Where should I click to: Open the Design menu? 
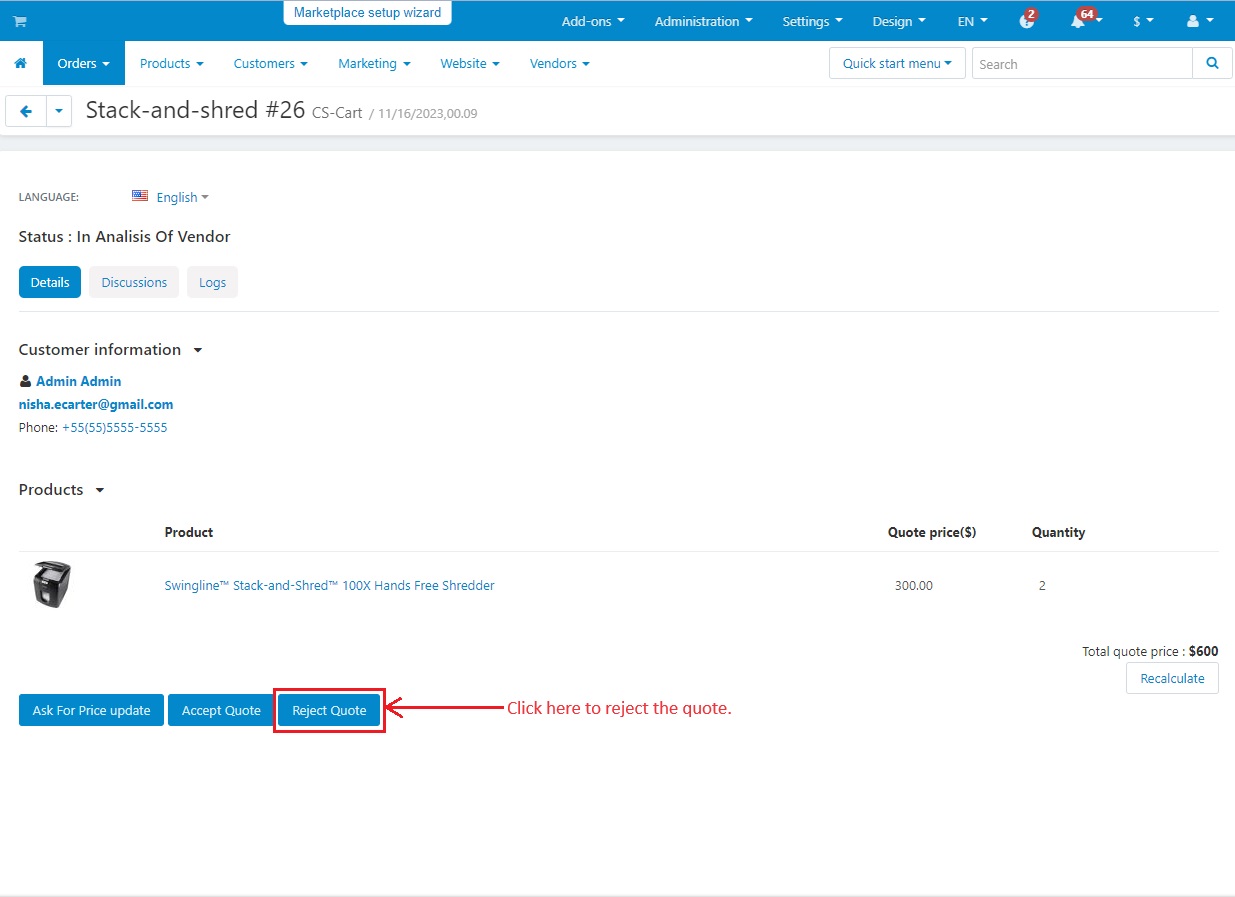899,21
